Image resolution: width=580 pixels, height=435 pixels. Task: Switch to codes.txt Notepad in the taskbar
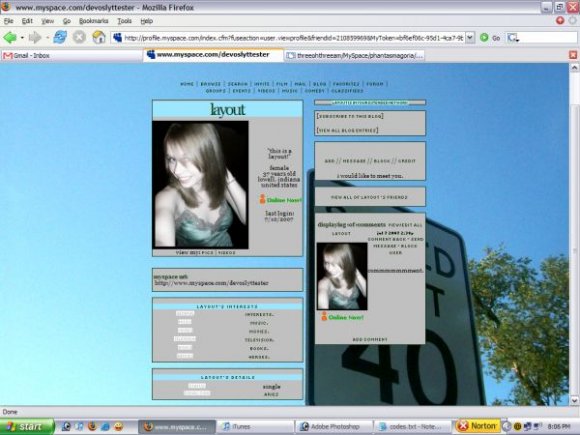(412, 426)
